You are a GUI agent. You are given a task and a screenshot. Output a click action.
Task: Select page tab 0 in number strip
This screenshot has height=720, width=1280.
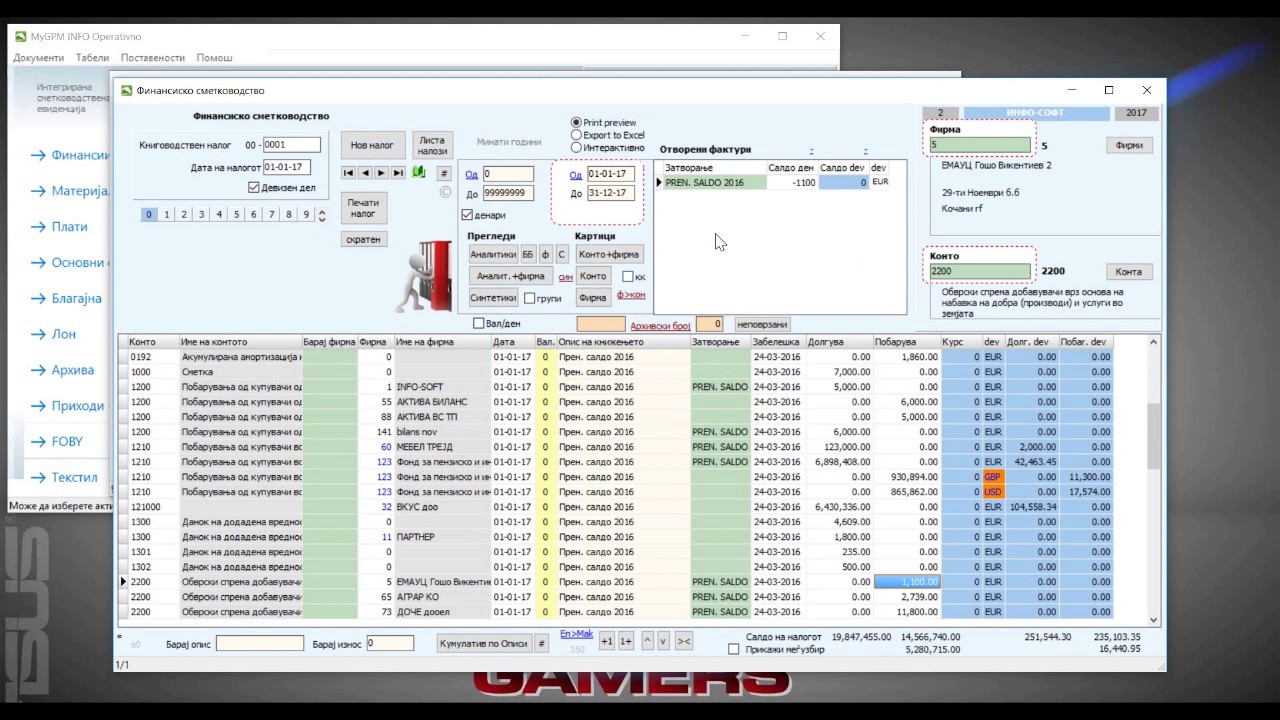(149, 214)
